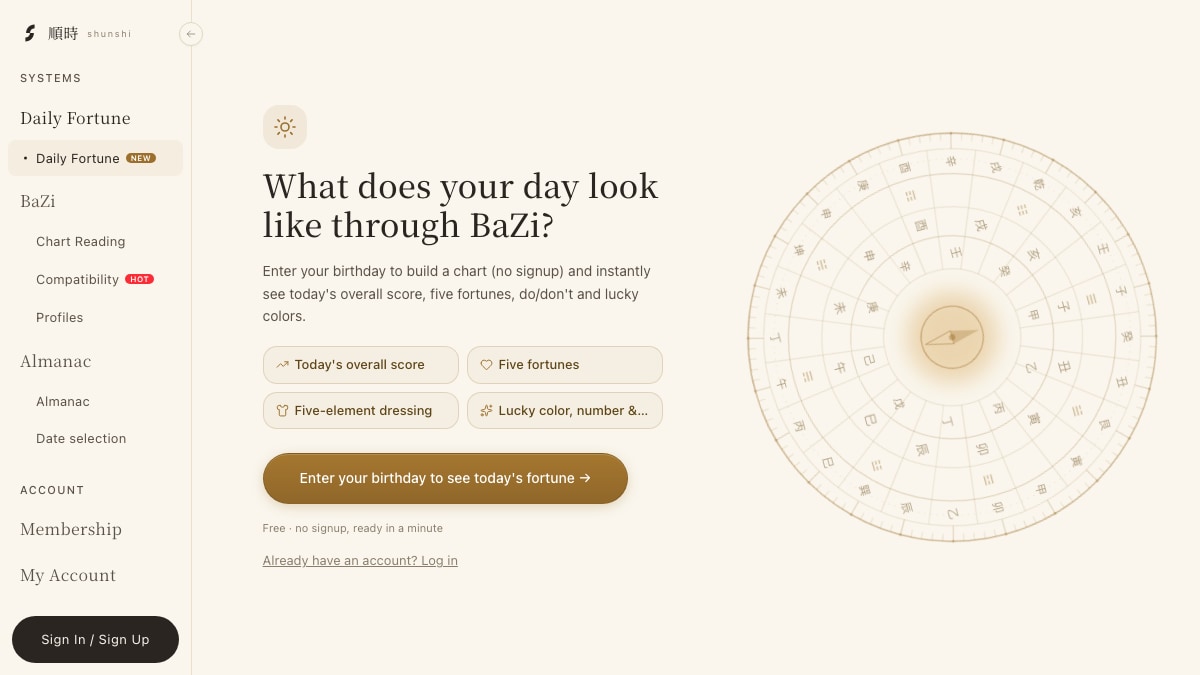Screen dimensions: 1200x675
Task: Click Enter your birthday to see today's fortune
Action: click(445, 478)
